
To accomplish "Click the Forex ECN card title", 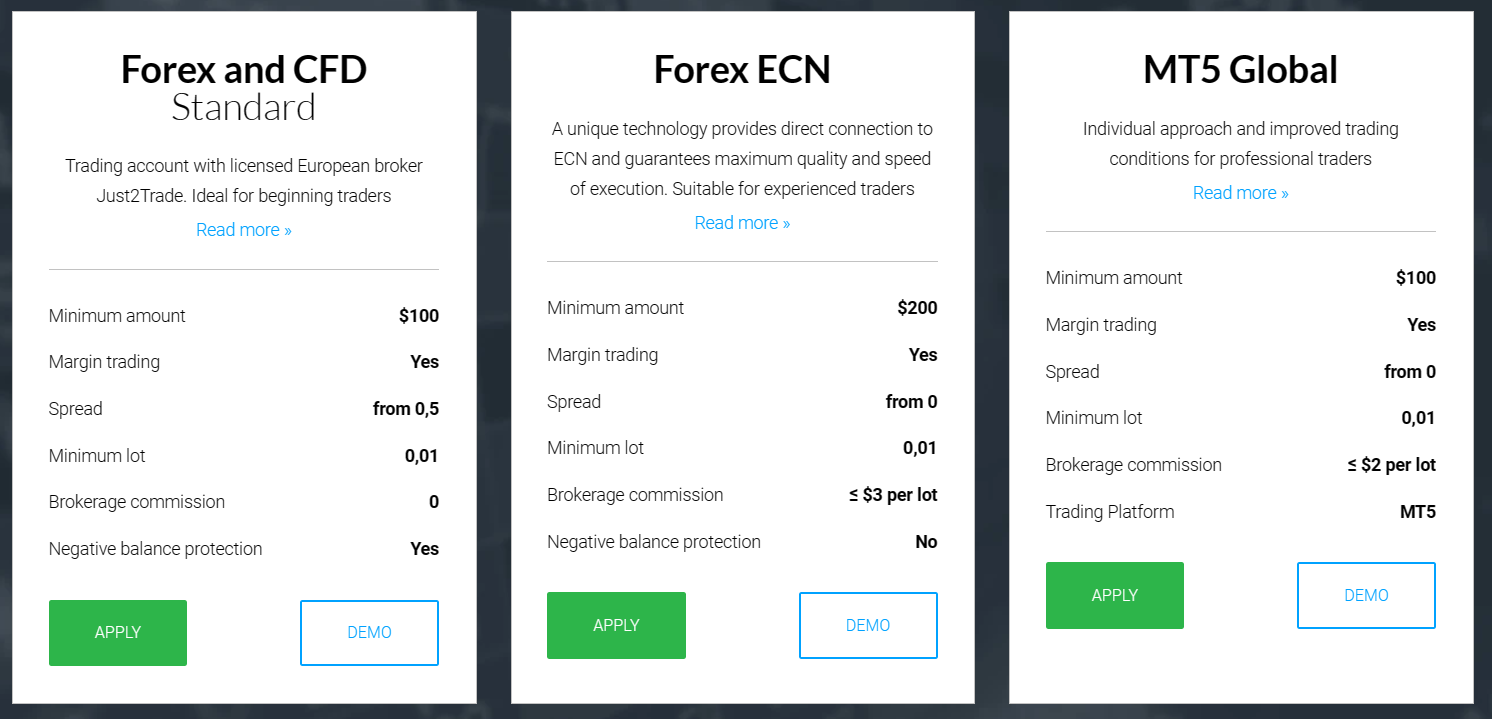I will [x=742, y=70].
